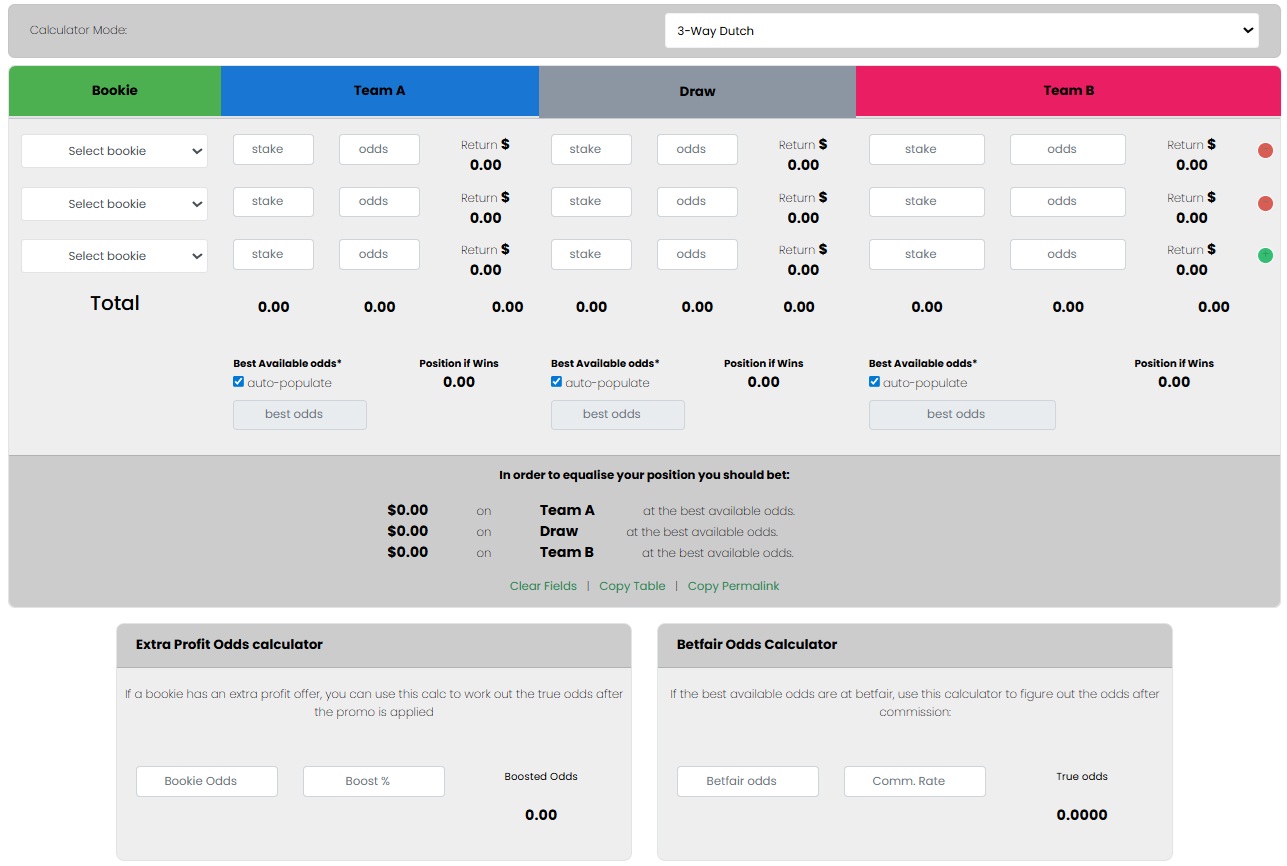The width and height of the screenshot is (1287, 866).
Task: Click the Boost % input field
Action: coord(373,781)
